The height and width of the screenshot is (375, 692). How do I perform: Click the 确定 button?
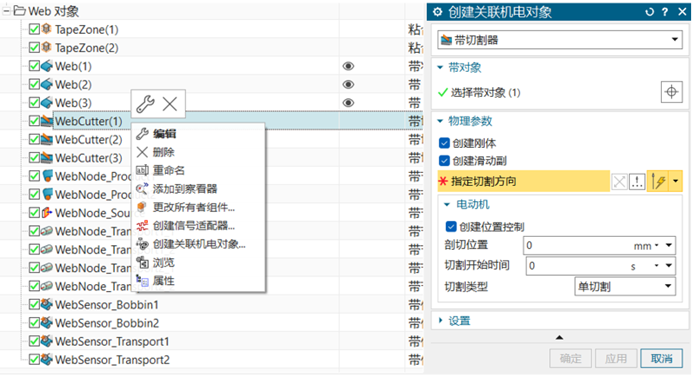[570, 358]
